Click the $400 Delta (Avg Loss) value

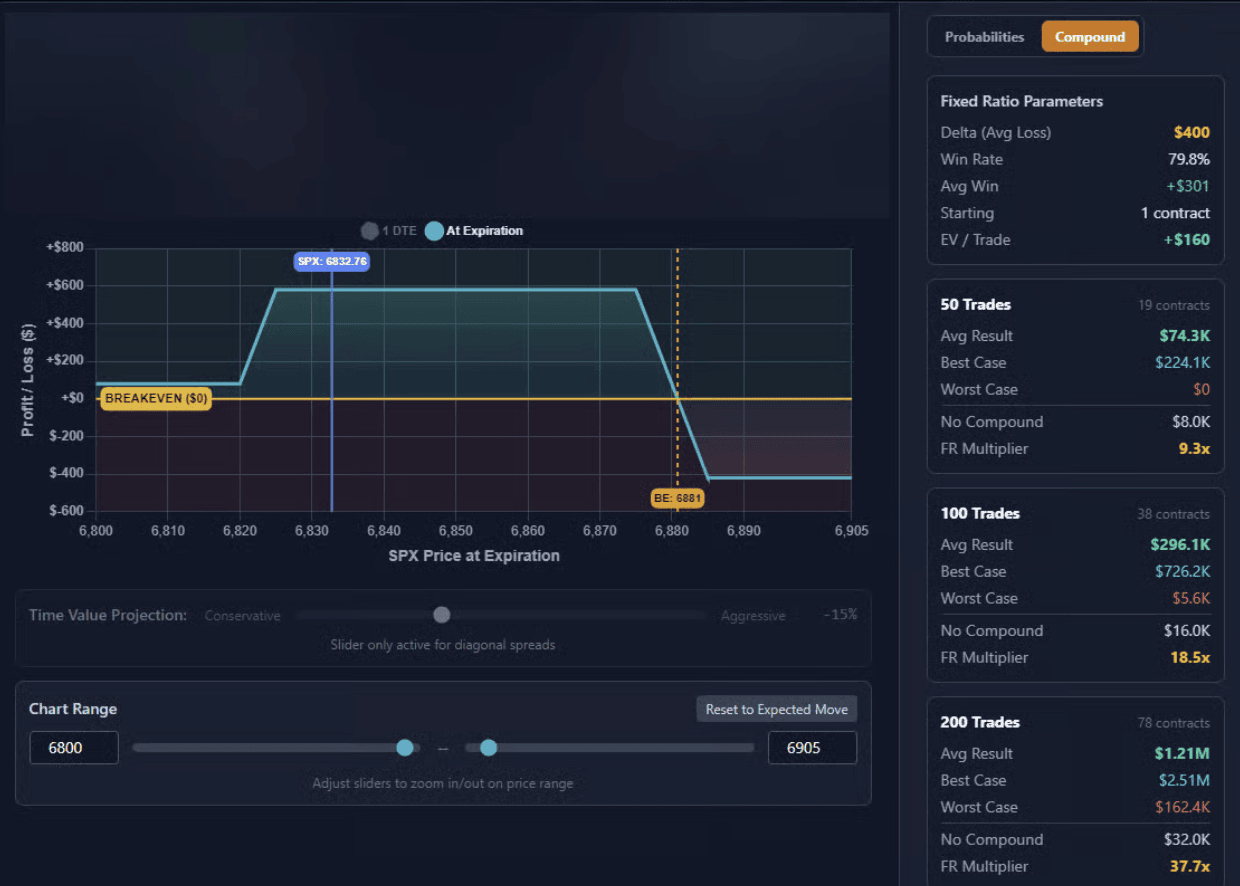[x=1191, y=132]
